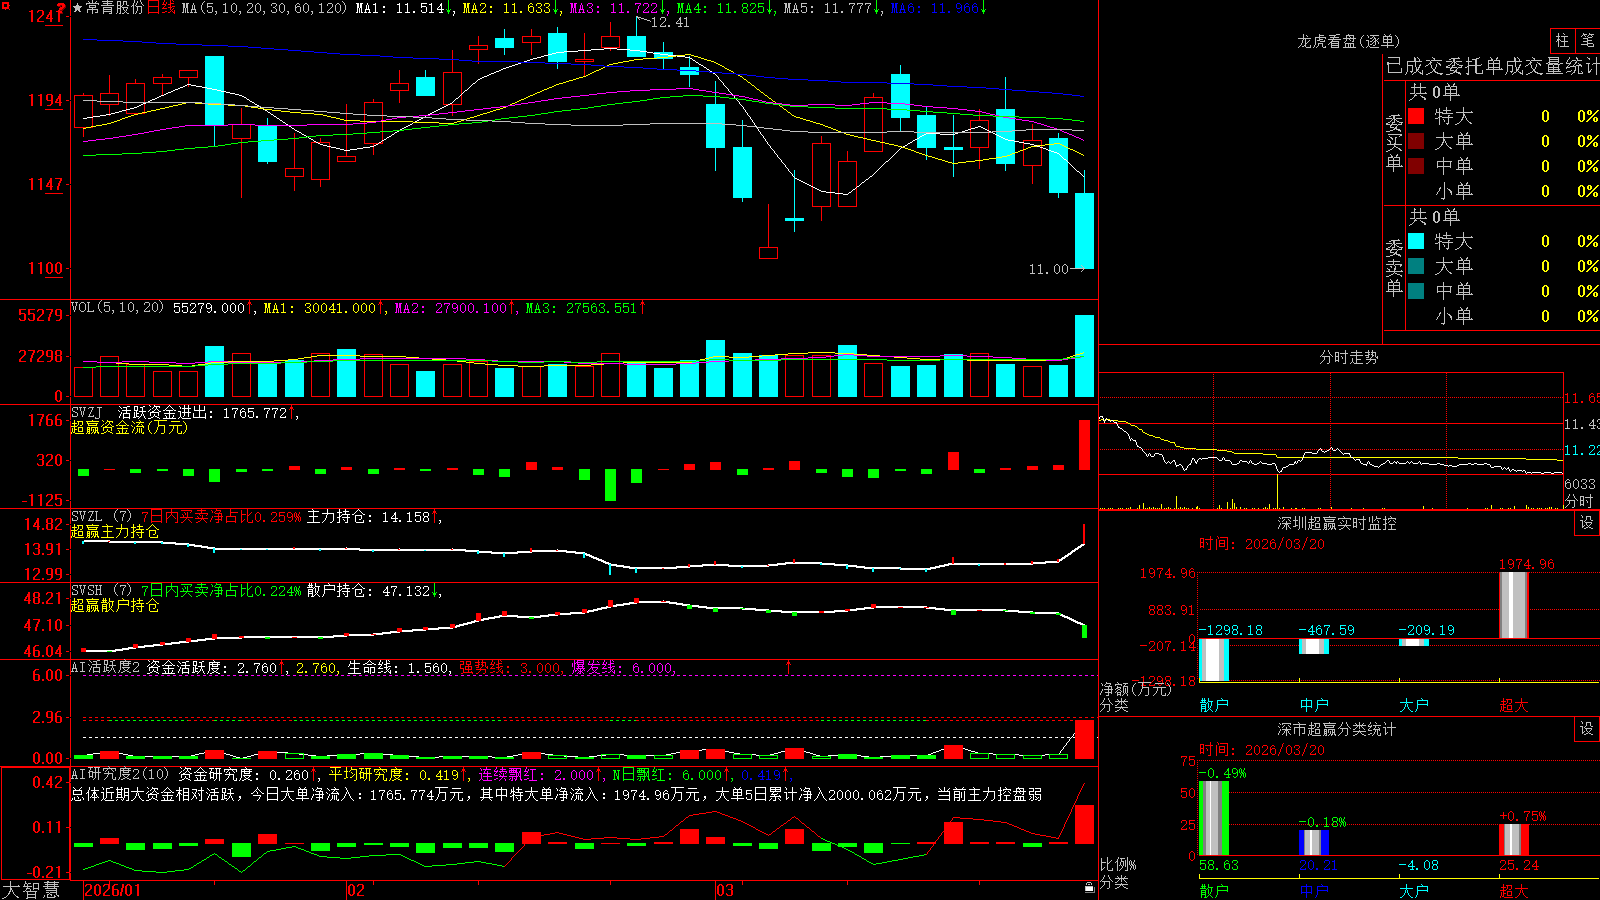The height and width of the screenshot is (900, 1600).
Task: Click the blue 中户 bar labeled -0.18%
Action: tap(1314, 842)
